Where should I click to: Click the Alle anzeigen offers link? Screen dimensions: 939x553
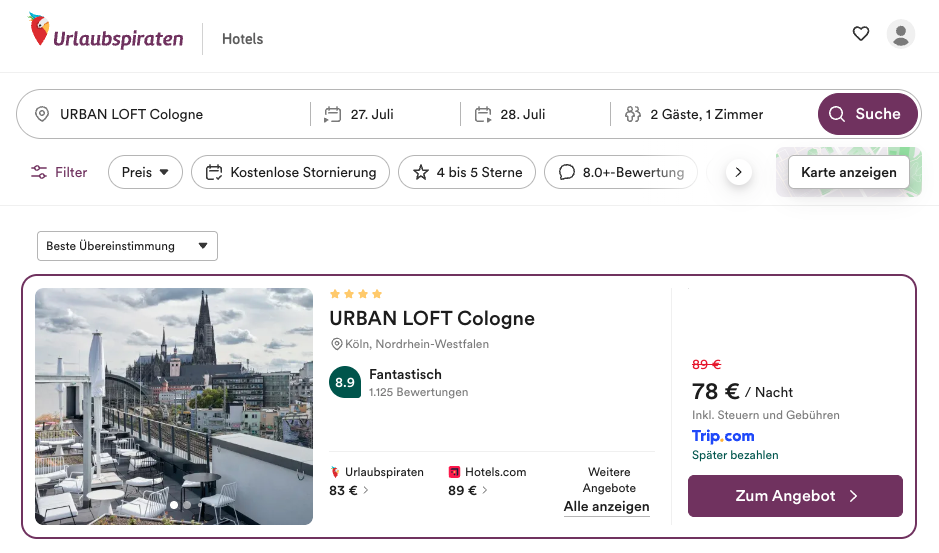(606, 507)
